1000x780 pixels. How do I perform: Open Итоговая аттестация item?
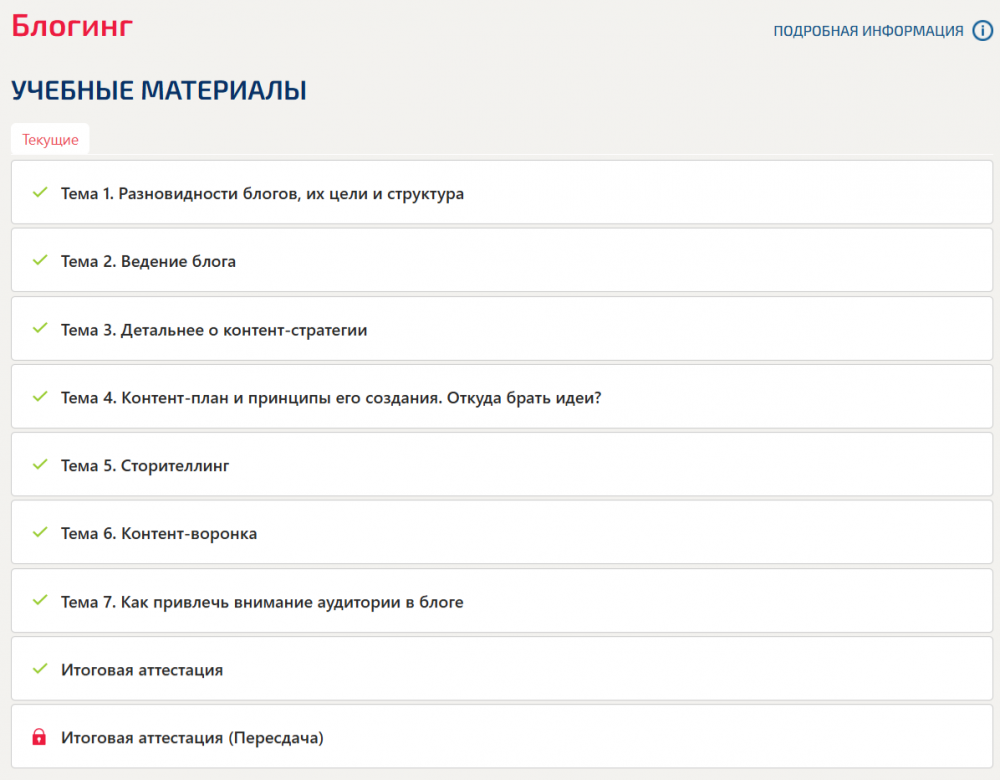click(502, 669)
